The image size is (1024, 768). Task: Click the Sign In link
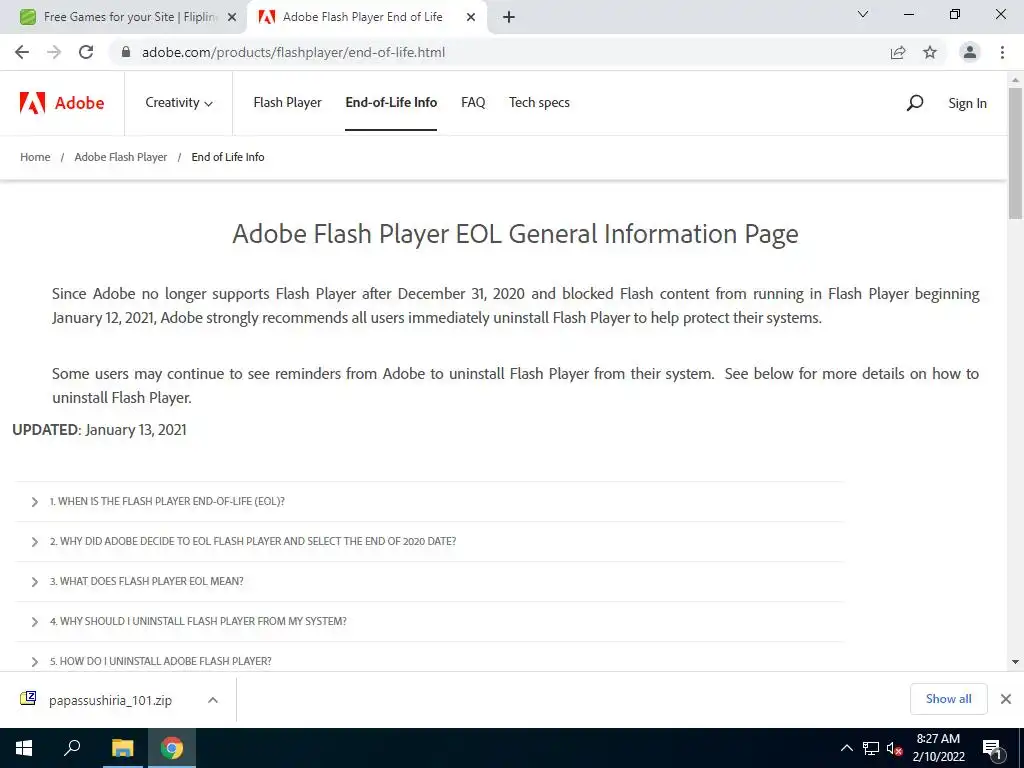pos(967,103)
